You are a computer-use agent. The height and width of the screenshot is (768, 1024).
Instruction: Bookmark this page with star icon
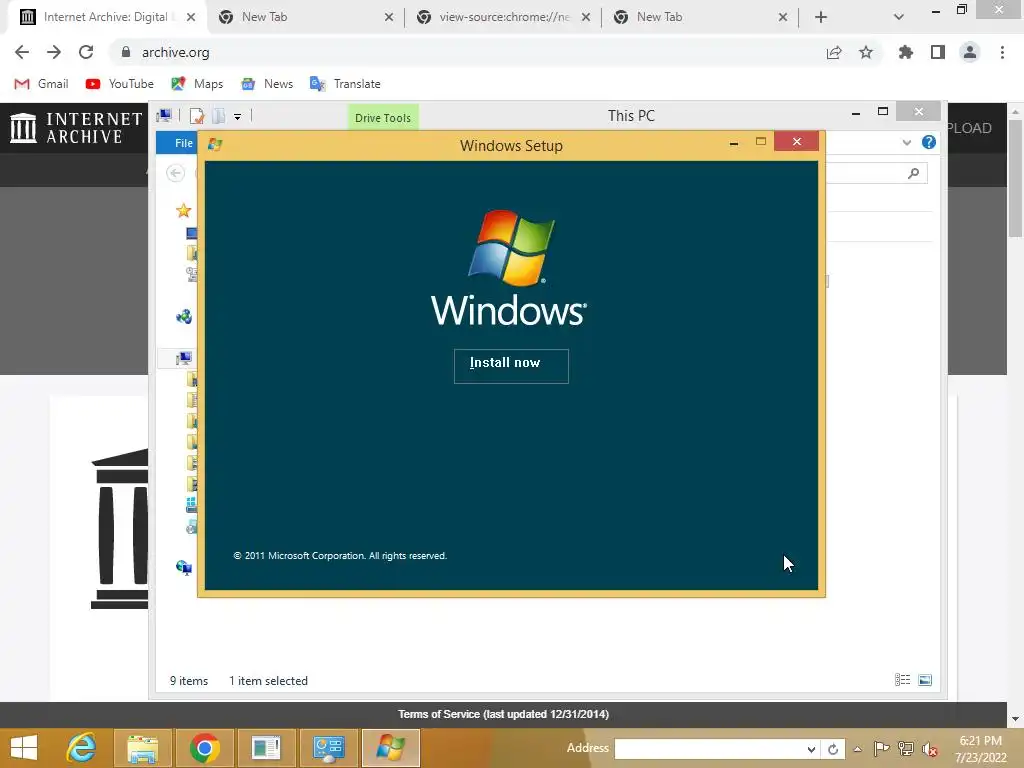coord(866,52)
